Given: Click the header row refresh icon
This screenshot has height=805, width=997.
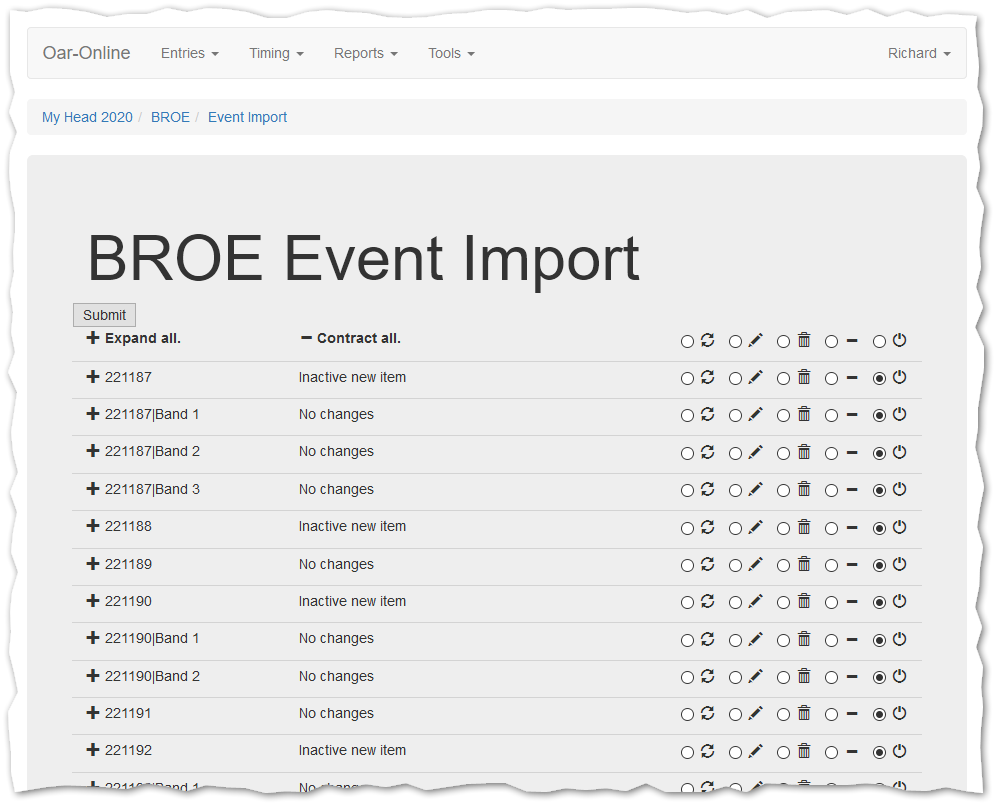Looking at the screenshot, I should point(707,340).
